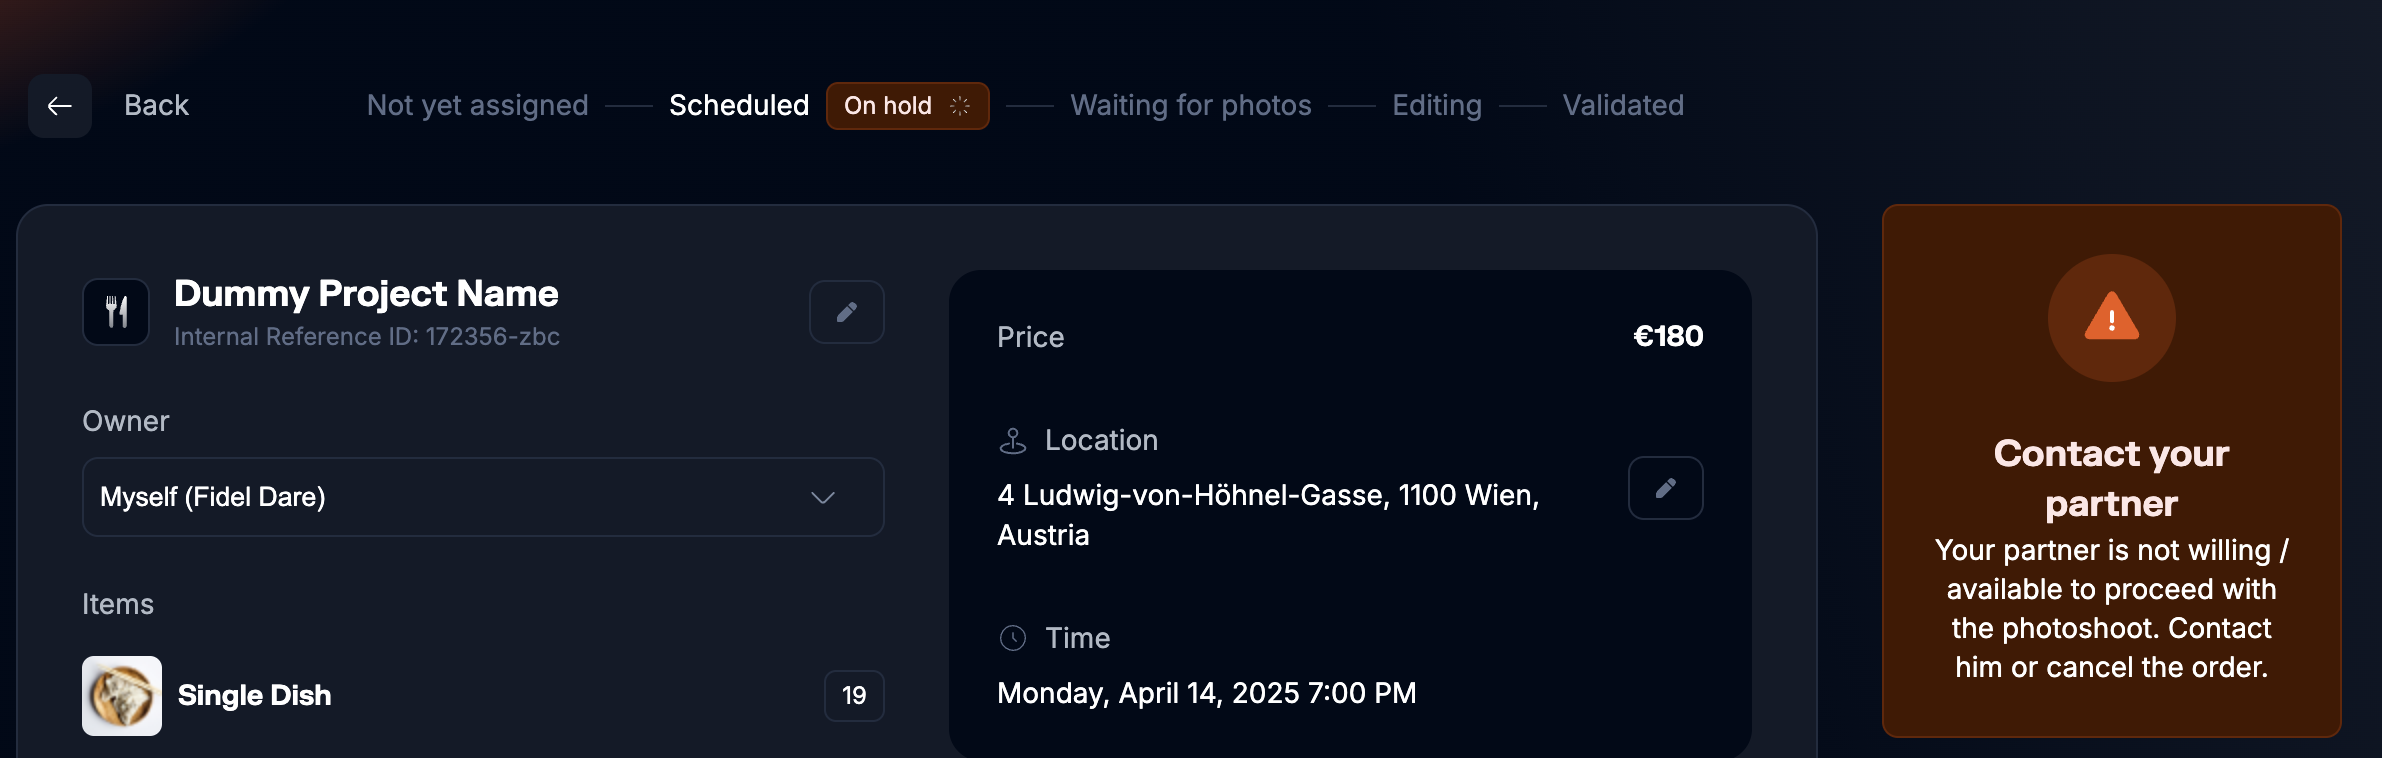Viewport: 2382px width, 758px height.
Task: Select the Scheduled status step
Action: coord(739,105)
